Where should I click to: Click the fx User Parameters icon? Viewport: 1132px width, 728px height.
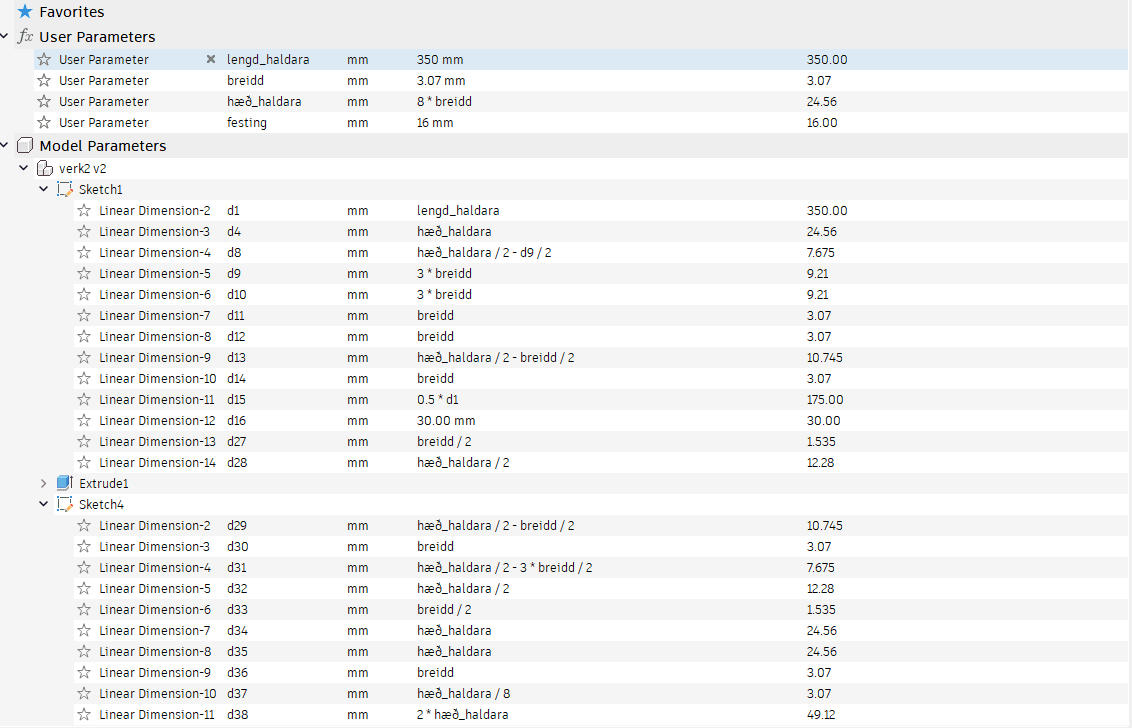[25, 36]
